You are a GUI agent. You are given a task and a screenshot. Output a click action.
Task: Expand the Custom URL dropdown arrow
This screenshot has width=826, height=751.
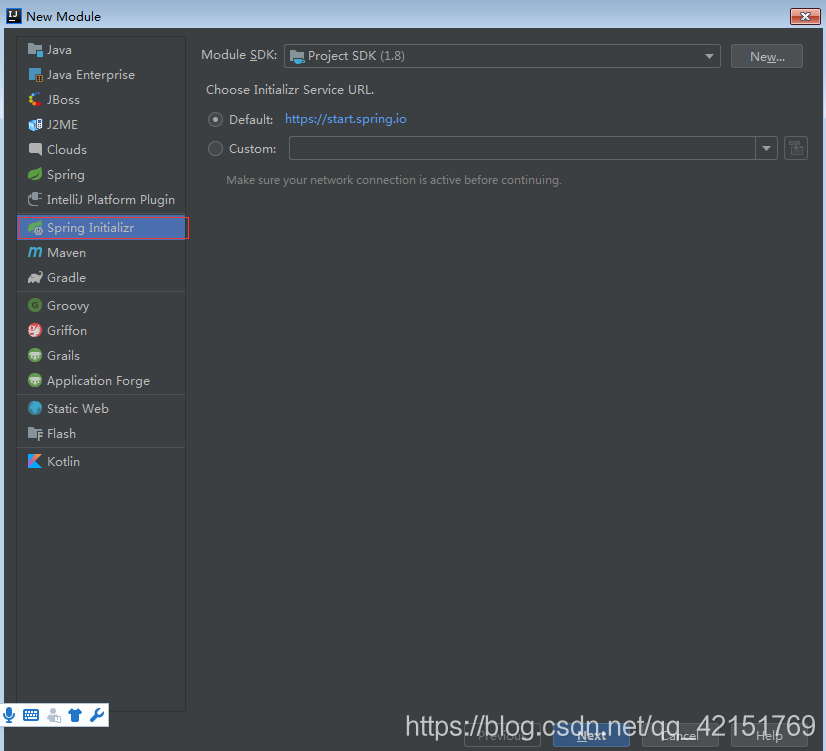[x=766, y=149]
